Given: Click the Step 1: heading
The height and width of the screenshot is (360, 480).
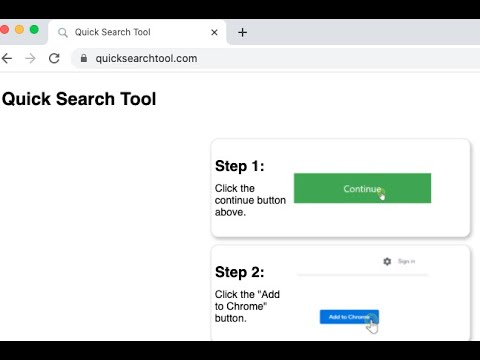Looking at the screenshot, I should pos(239,166).
